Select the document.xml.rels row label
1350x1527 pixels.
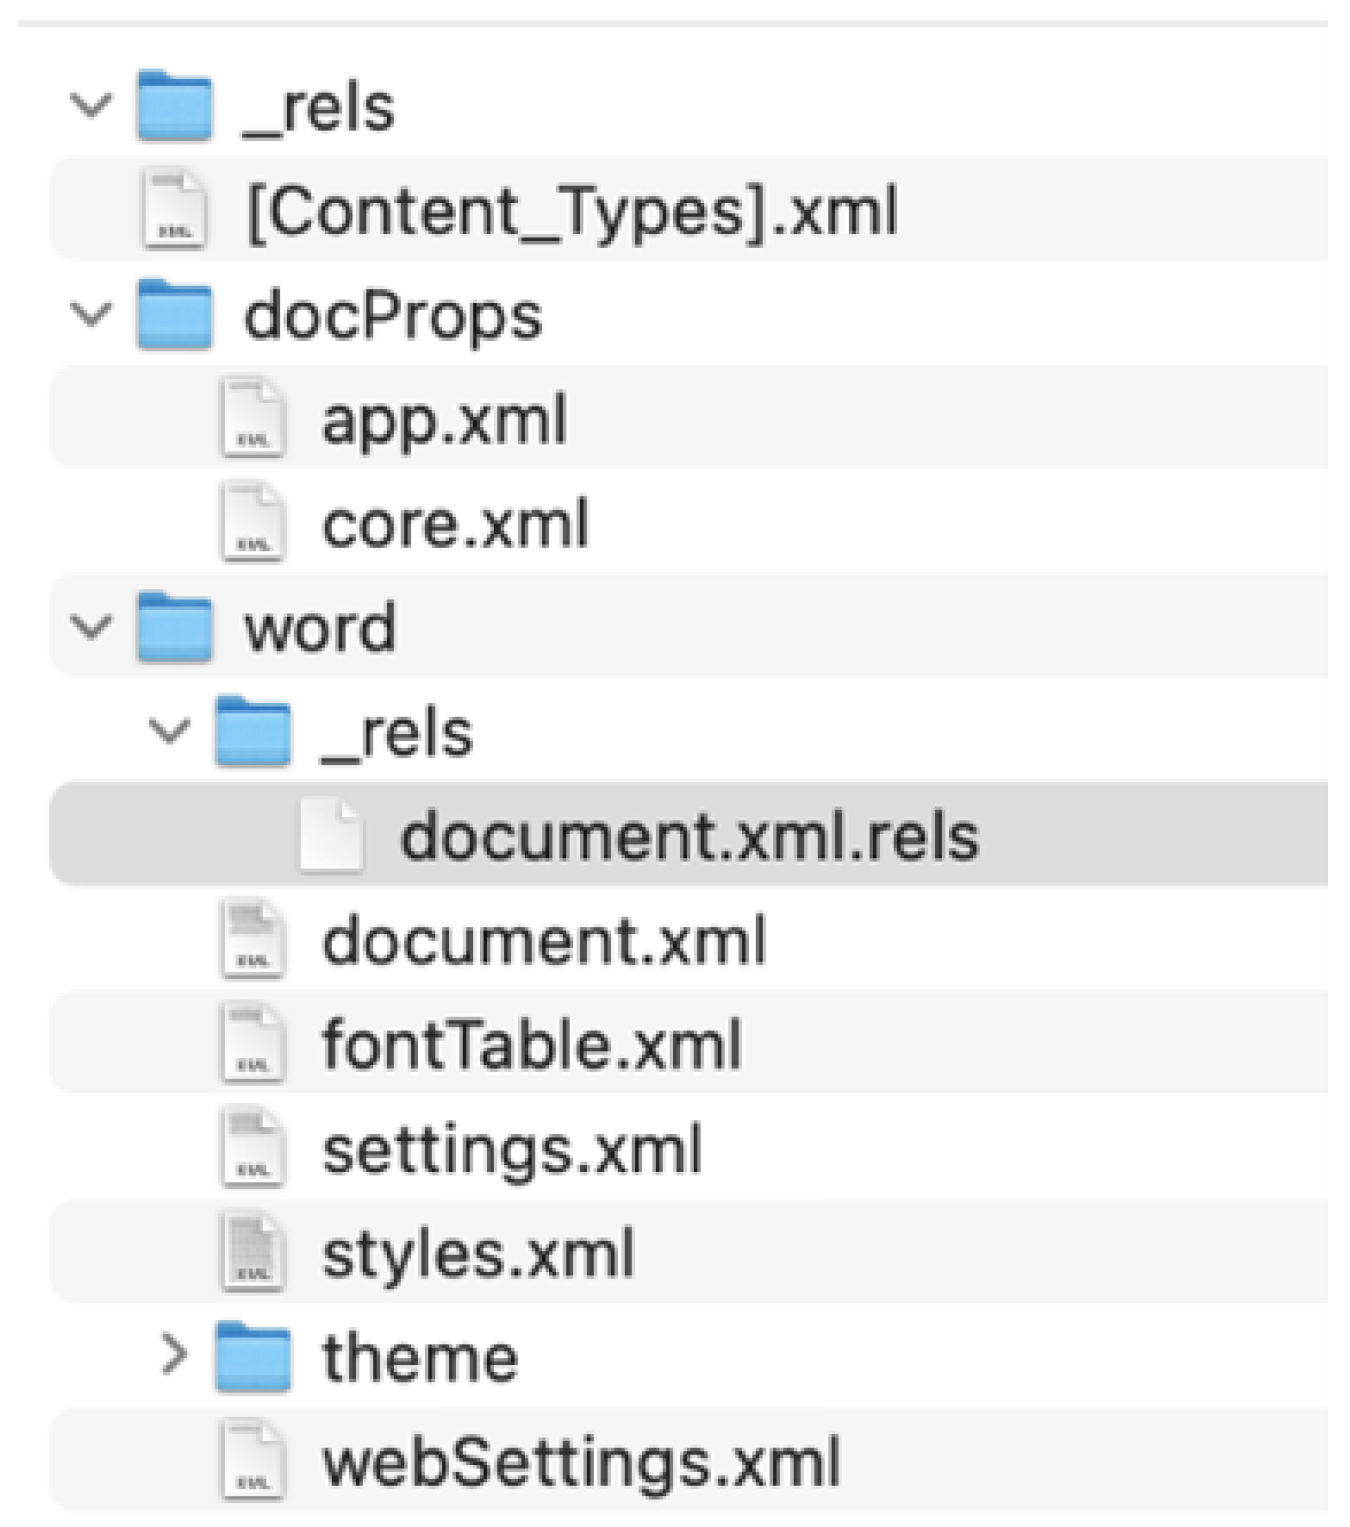point(690,836)
